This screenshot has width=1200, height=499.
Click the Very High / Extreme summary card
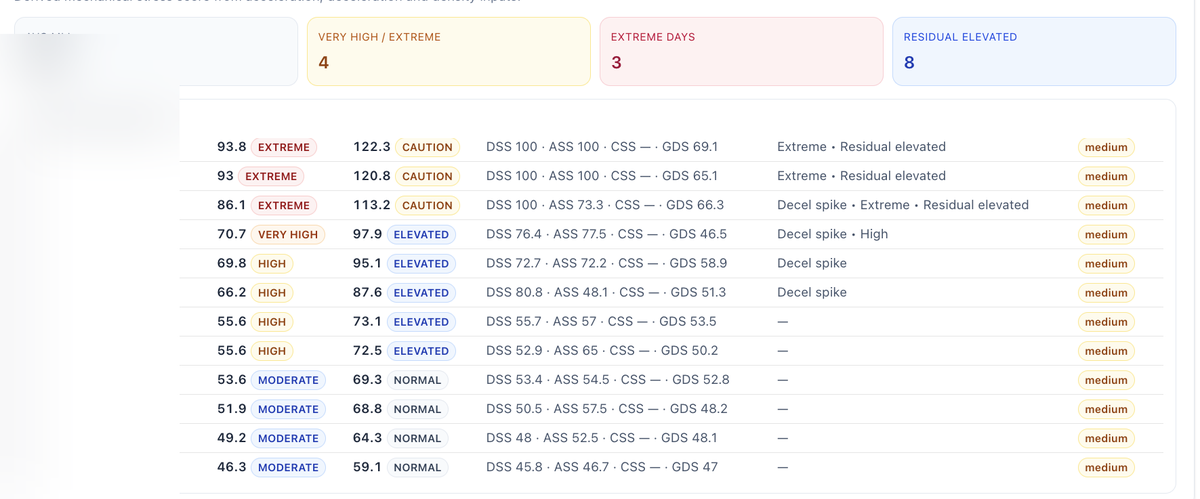(x=448, y=51)
